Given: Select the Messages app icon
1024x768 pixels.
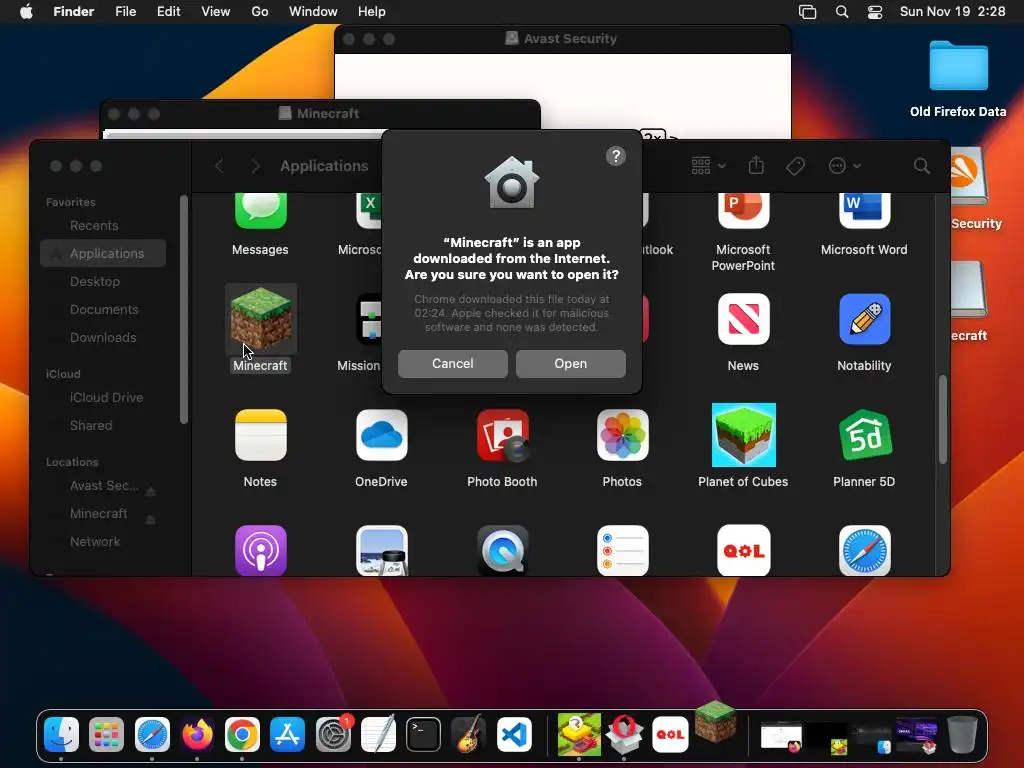Looking at the screenshot, I should [261, 210].
